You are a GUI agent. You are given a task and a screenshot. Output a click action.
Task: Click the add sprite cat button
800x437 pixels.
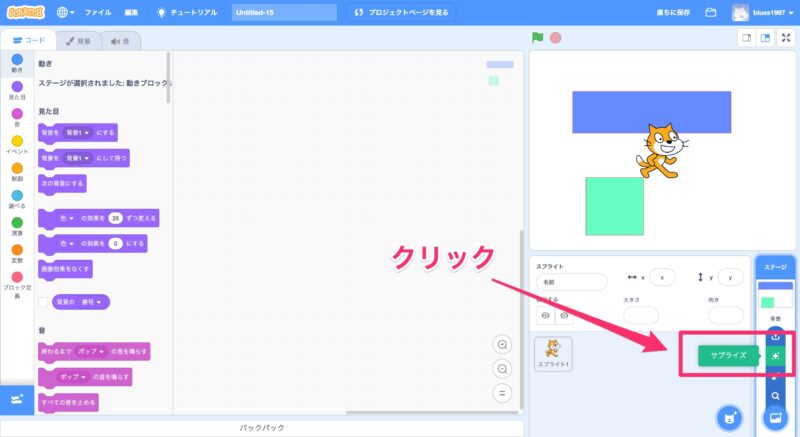pos(731,416)
